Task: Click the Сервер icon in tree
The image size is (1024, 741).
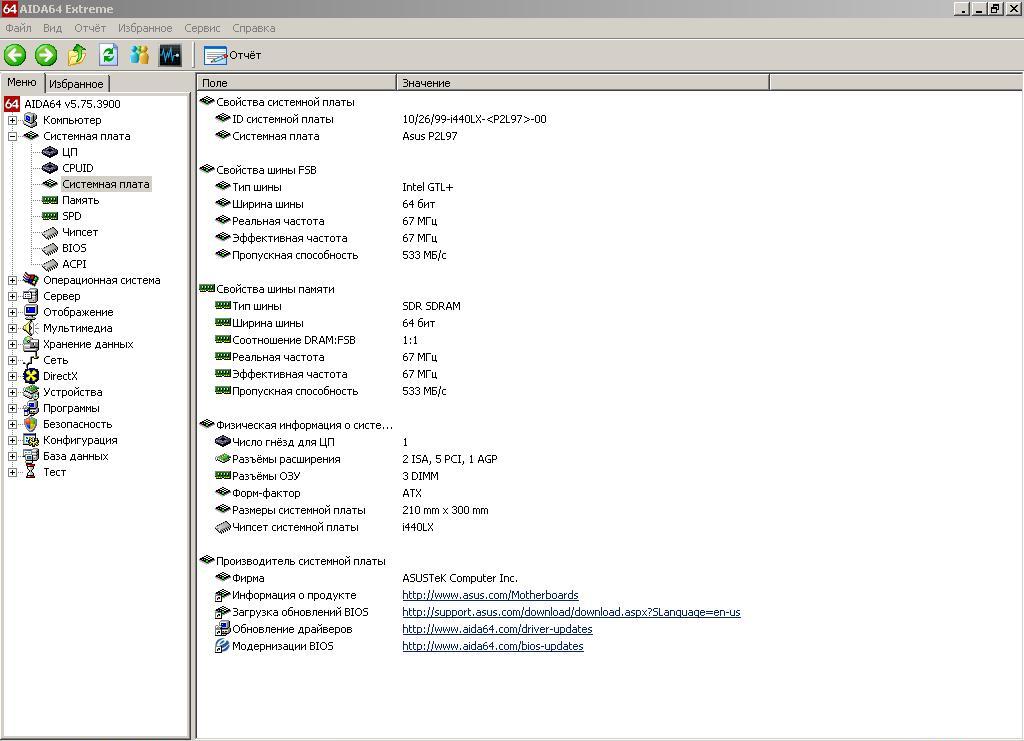Action: [x=31, y=296]
